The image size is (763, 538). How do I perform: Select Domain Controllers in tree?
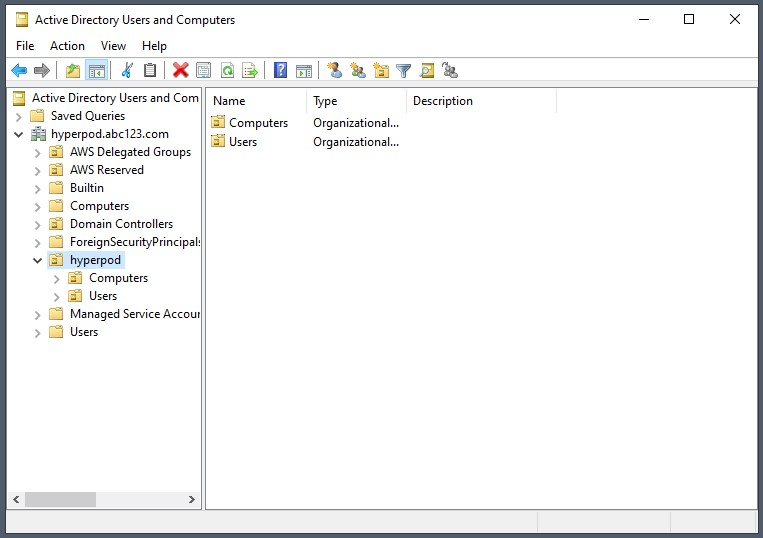tap(121, 224)
